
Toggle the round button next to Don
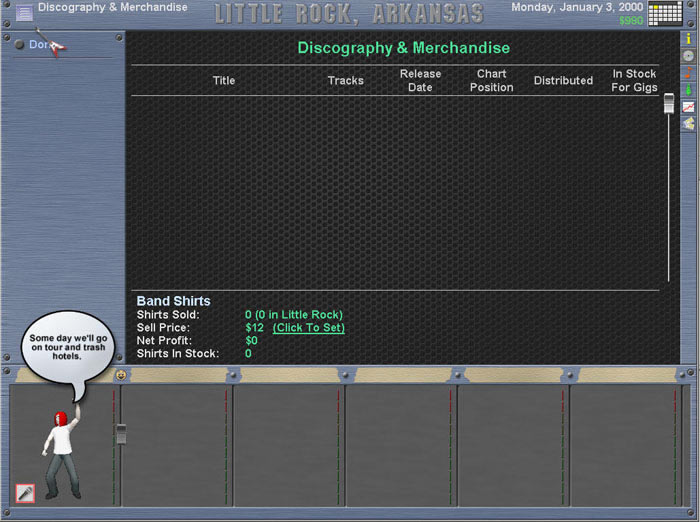coord(19,45)
